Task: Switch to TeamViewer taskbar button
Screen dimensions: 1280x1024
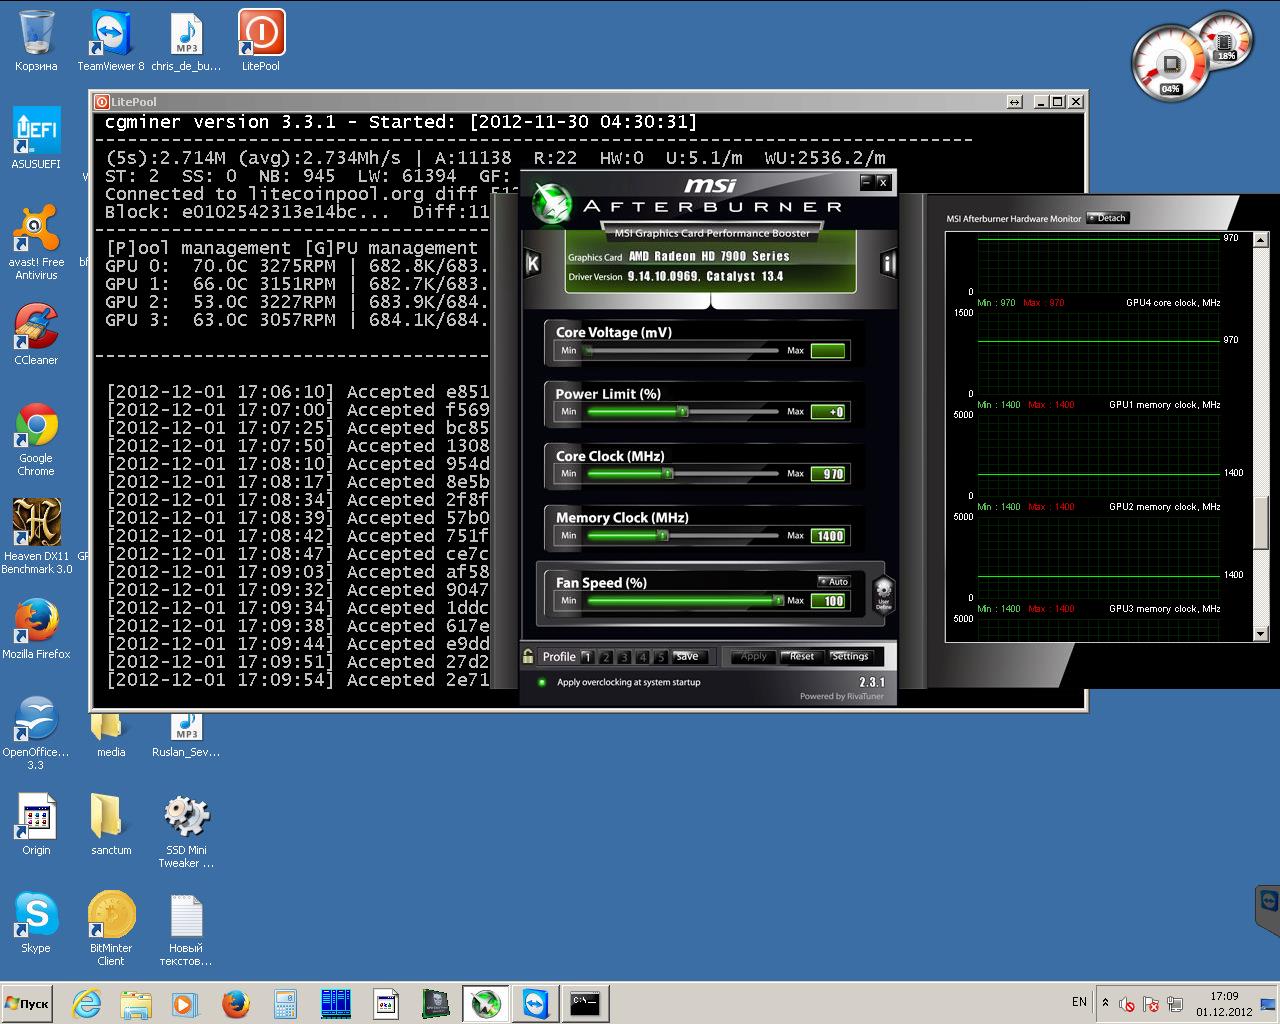Action: point(535,1004)
